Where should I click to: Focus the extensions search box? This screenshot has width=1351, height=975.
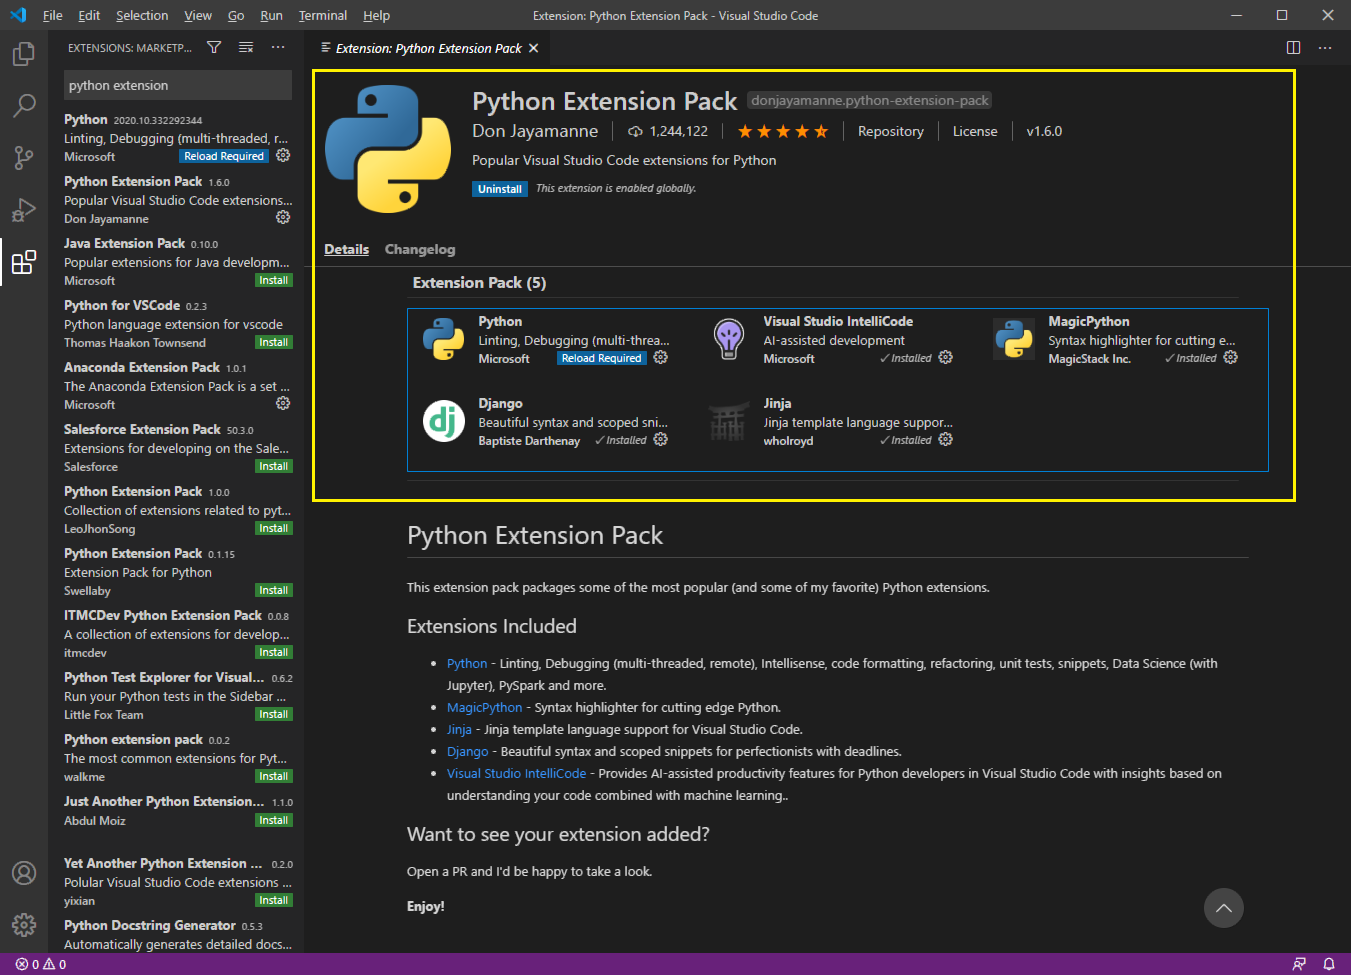(178, 85)
